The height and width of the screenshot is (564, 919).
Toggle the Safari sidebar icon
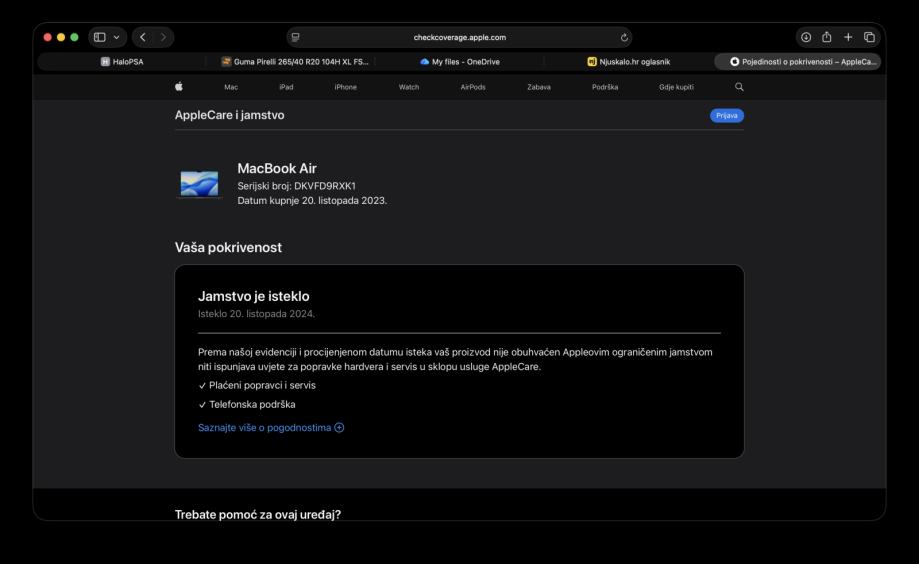pos(100,37)
